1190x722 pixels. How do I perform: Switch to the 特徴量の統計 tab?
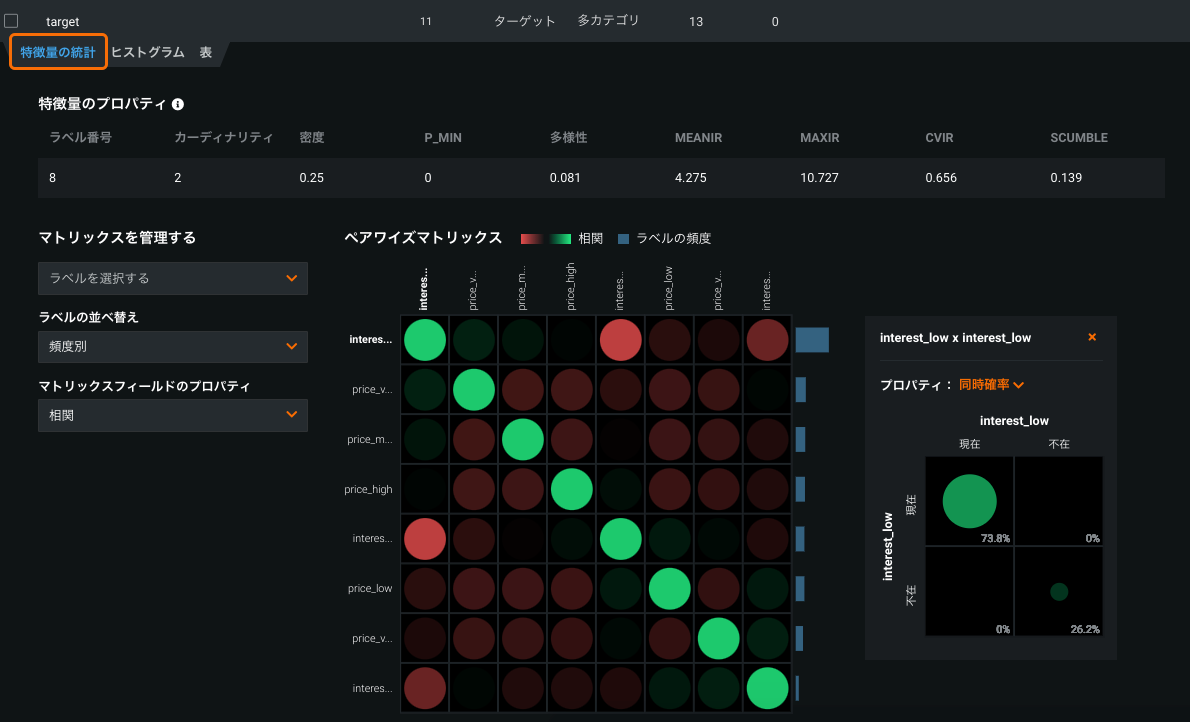pos(58,52)
